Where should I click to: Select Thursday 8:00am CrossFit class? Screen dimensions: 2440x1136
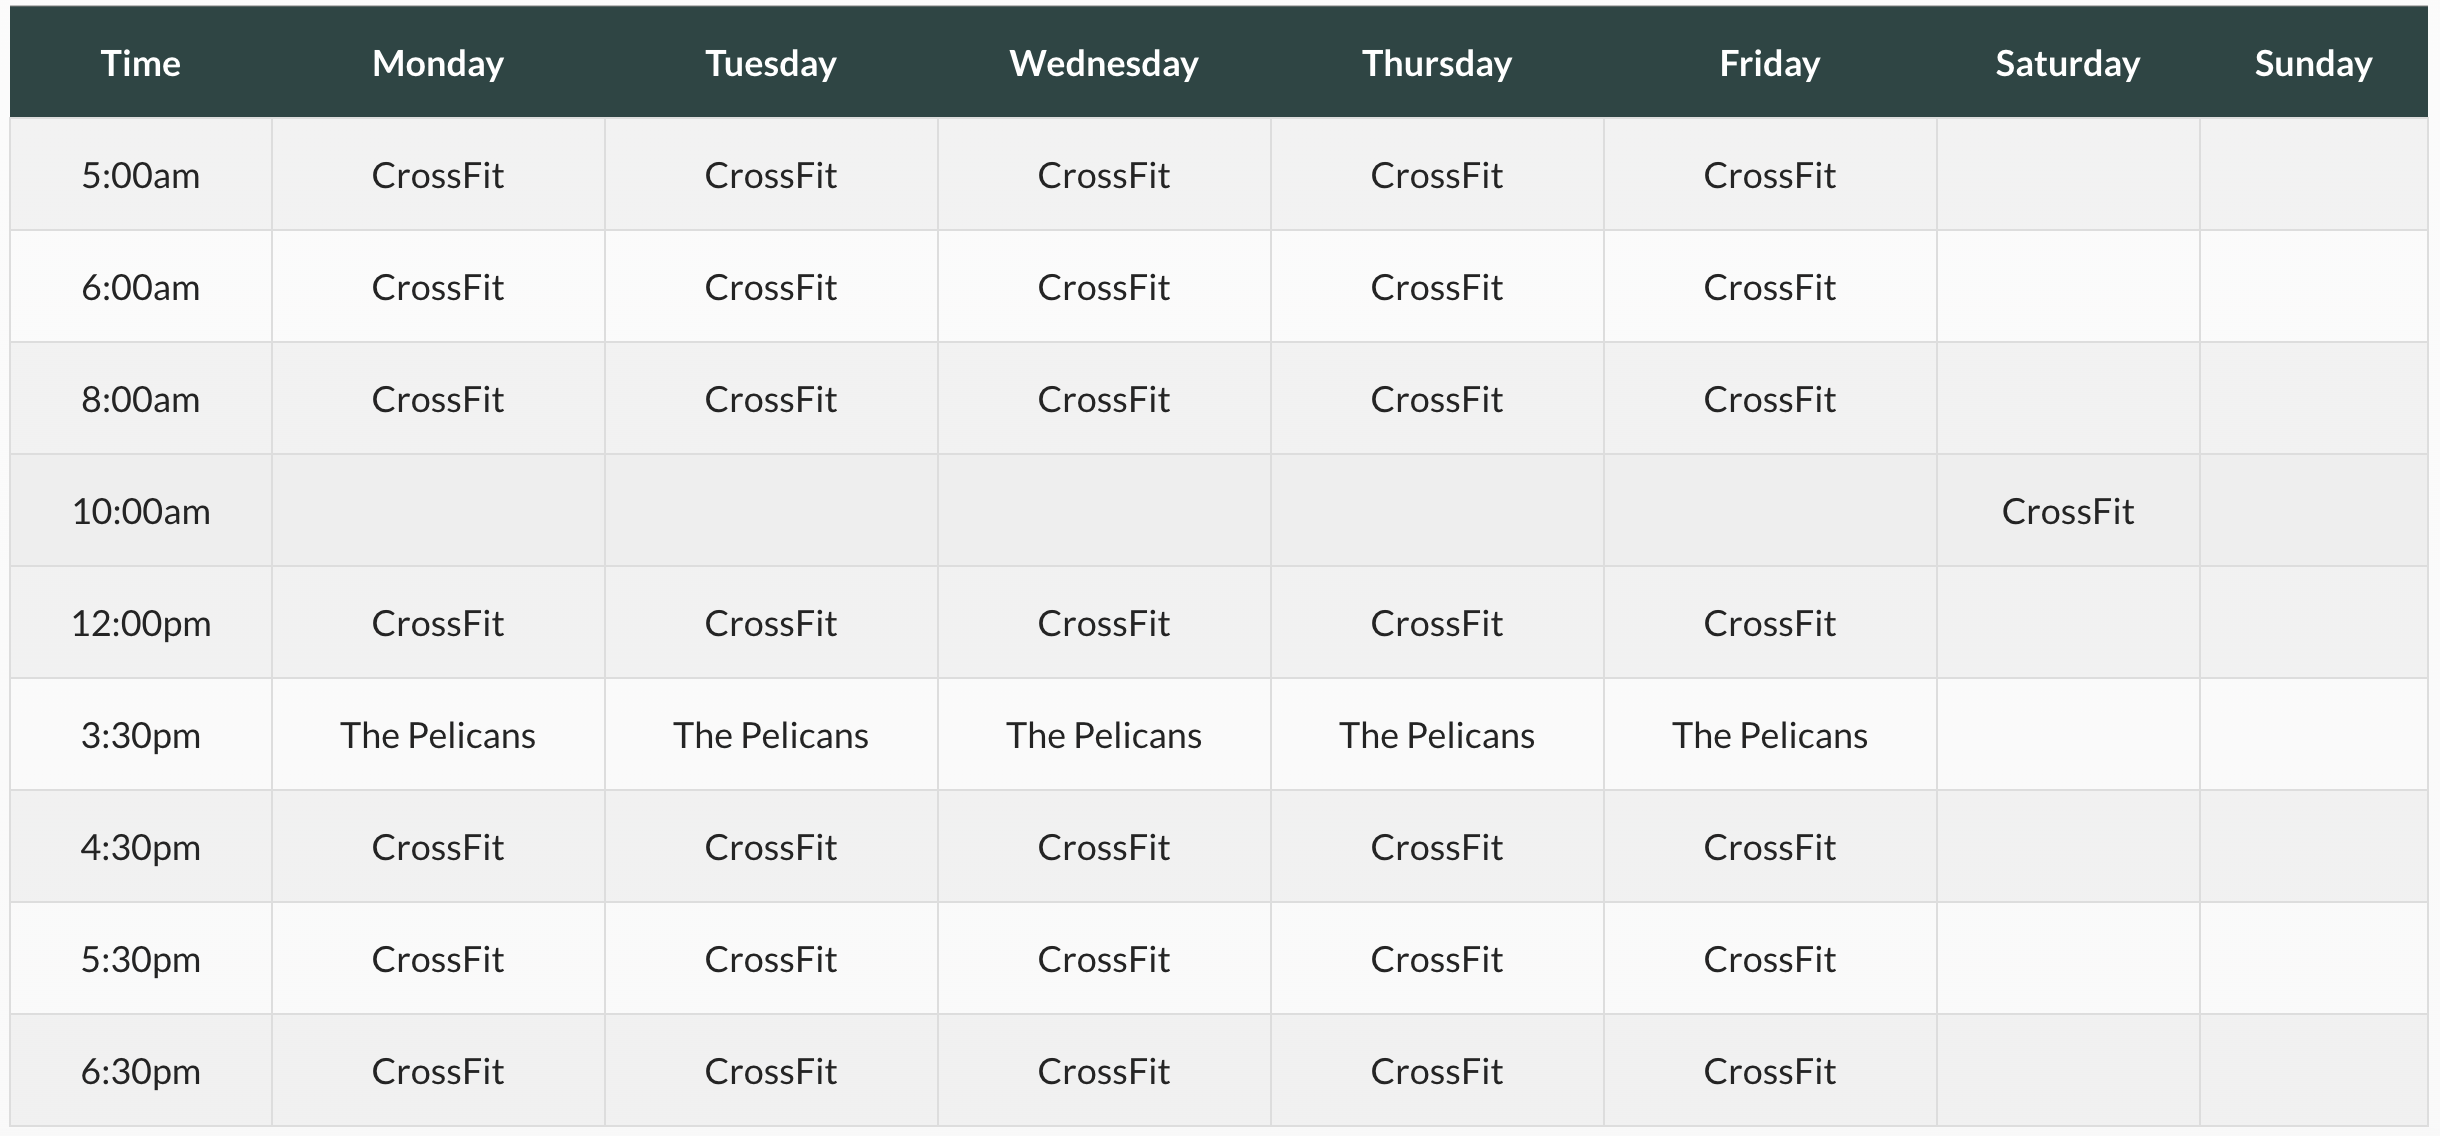click(1437, 400)
